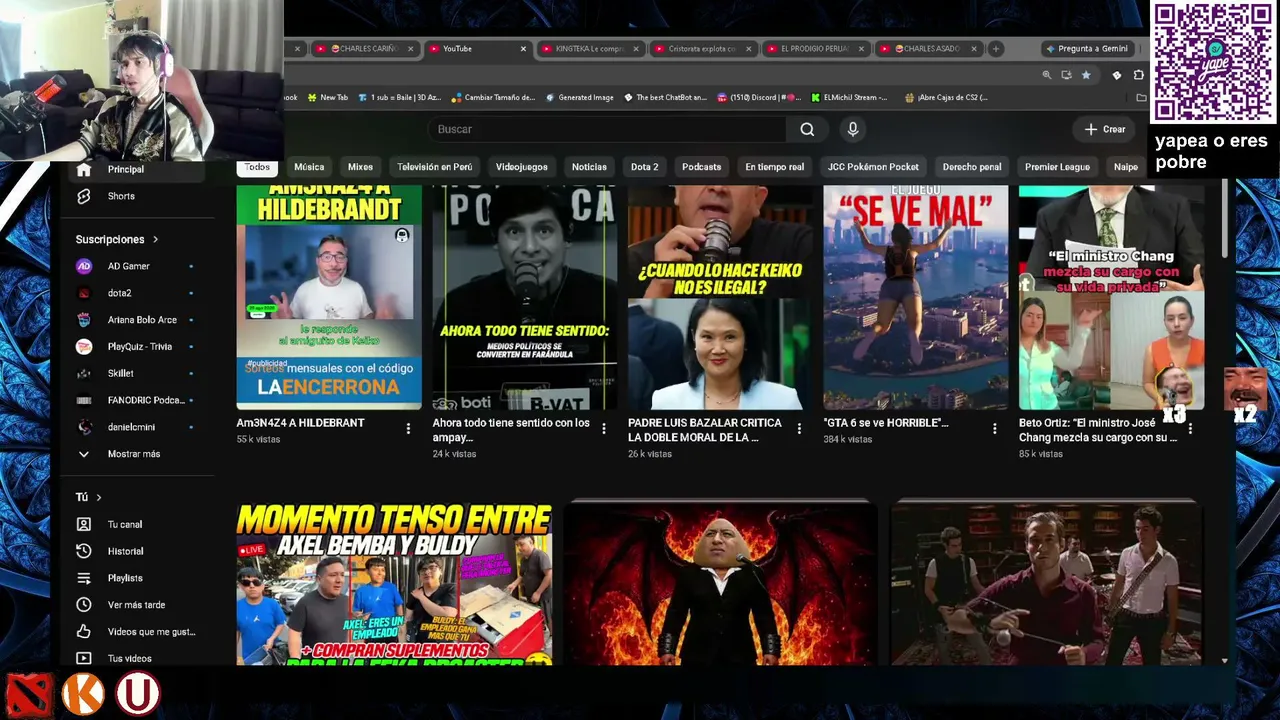Activate voice search microphone icon
The image size is (1280, 720).
852,129
